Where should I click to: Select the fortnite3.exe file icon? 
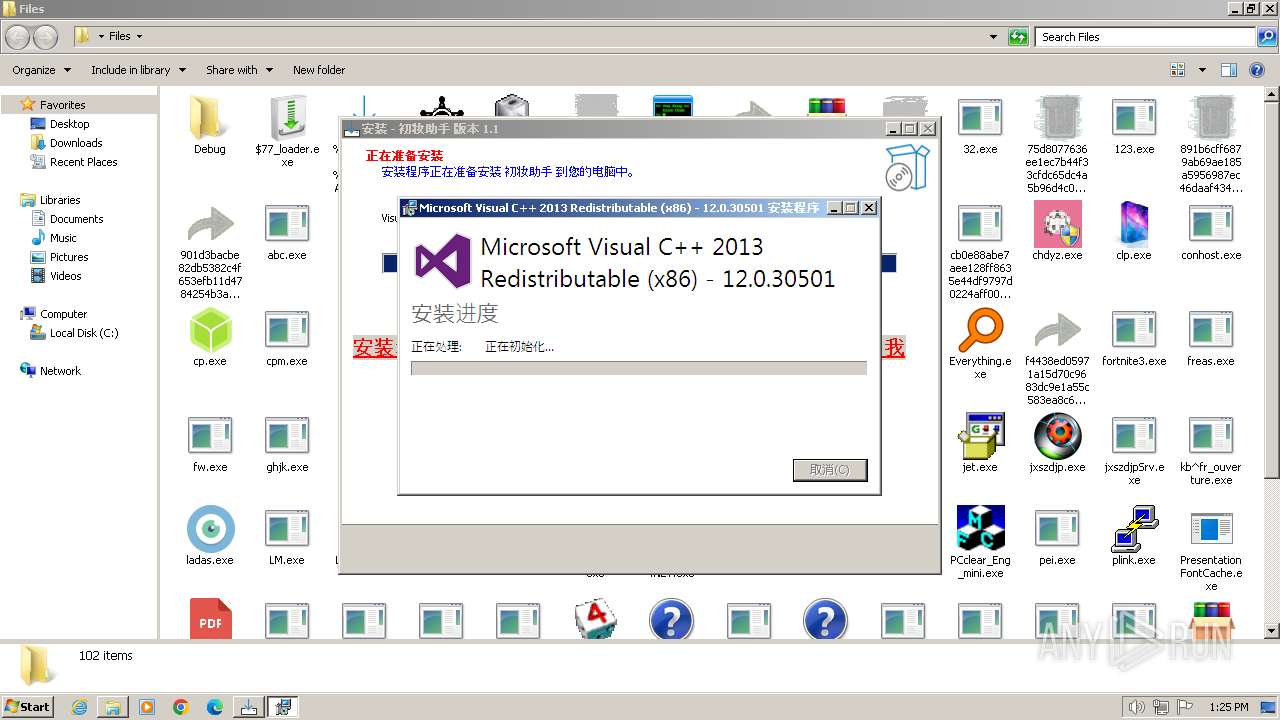pyautogui.click(x=1134, y=330)
